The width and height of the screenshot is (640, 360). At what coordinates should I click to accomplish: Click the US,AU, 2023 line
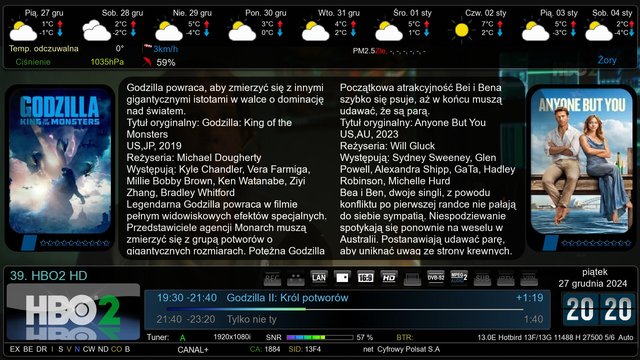[369, 134]
